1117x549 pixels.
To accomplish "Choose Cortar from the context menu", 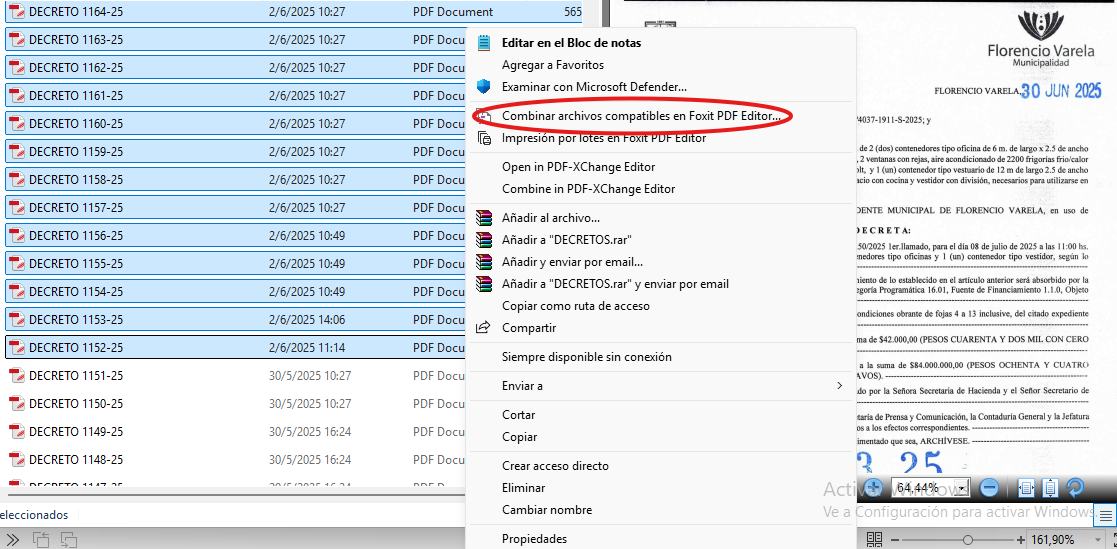I will point(519,414).
